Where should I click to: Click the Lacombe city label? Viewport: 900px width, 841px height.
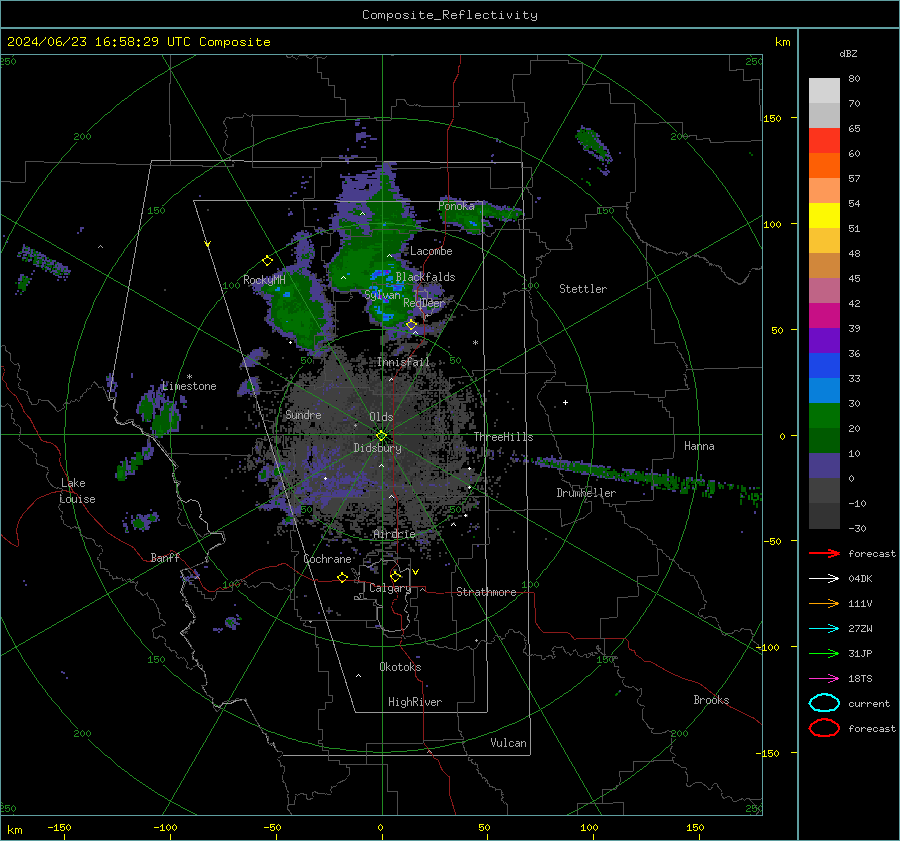[x=431, y=251]
